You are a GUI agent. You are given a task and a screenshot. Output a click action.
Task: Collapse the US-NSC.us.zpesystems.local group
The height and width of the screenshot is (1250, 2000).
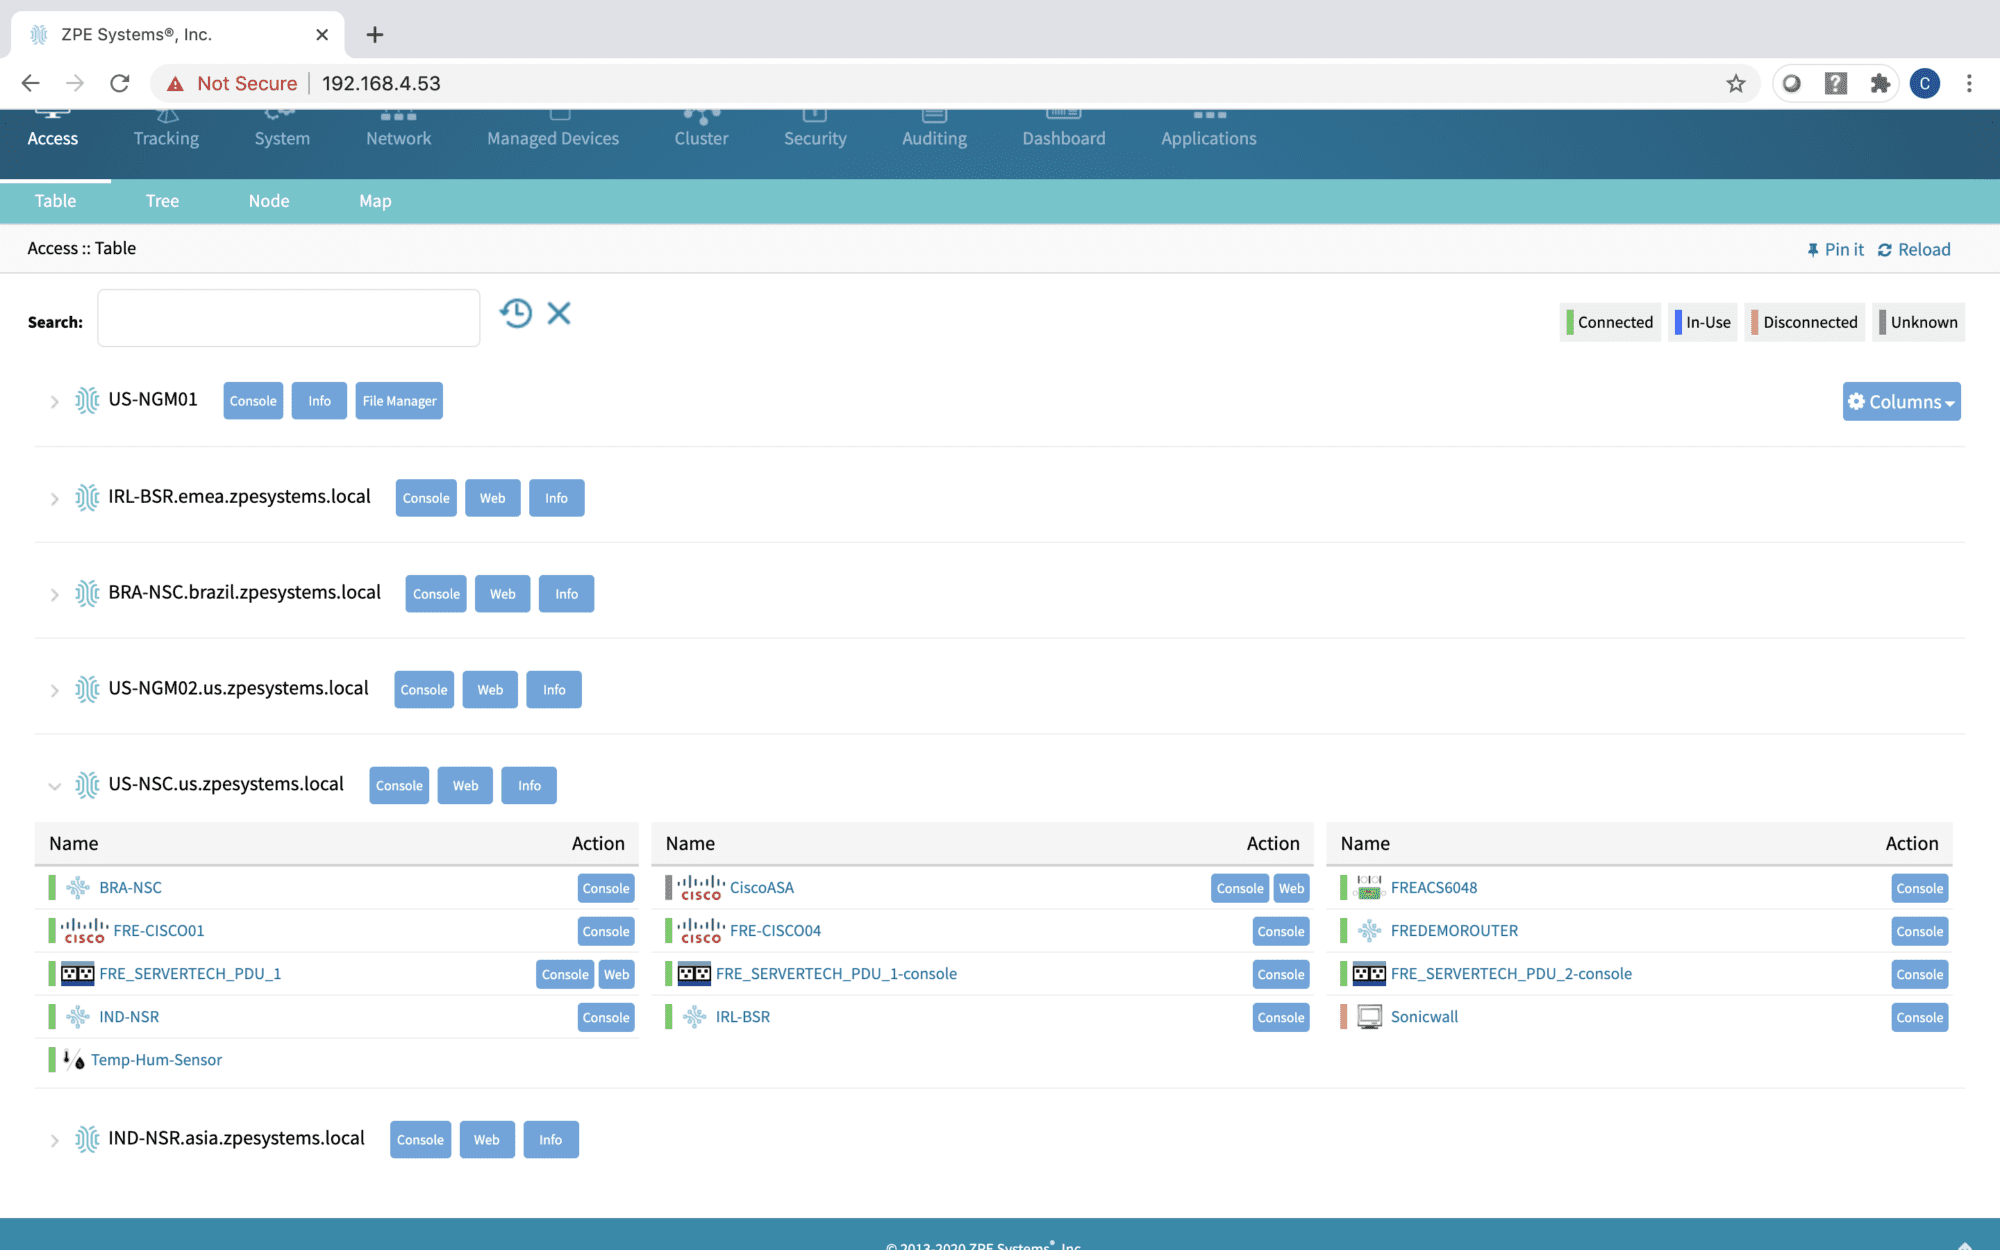pyautogui.click(x=54, y=786)
